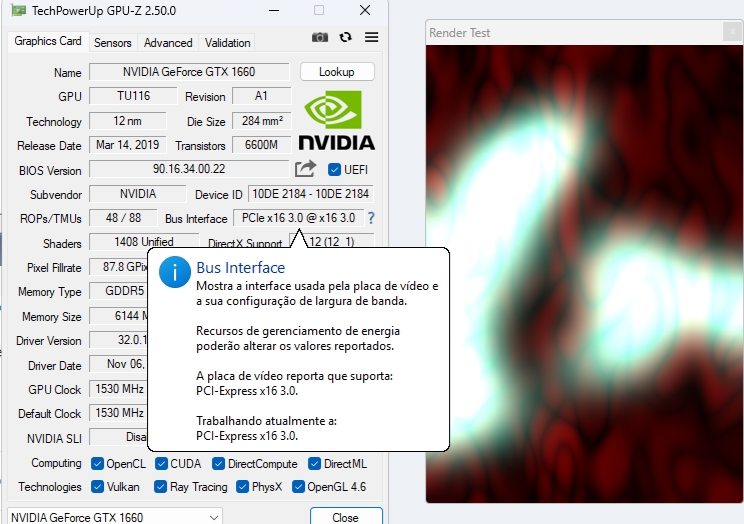Click the Release Date field Mar 14, 2019

(x=128, y=145)
